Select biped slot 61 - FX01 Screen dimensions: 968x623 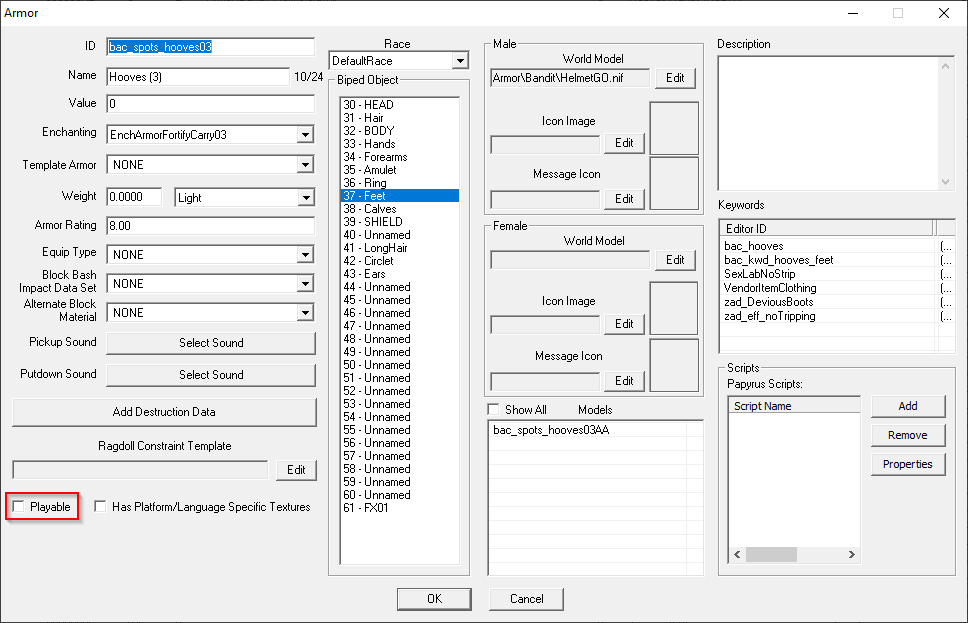tap(400, 508)
